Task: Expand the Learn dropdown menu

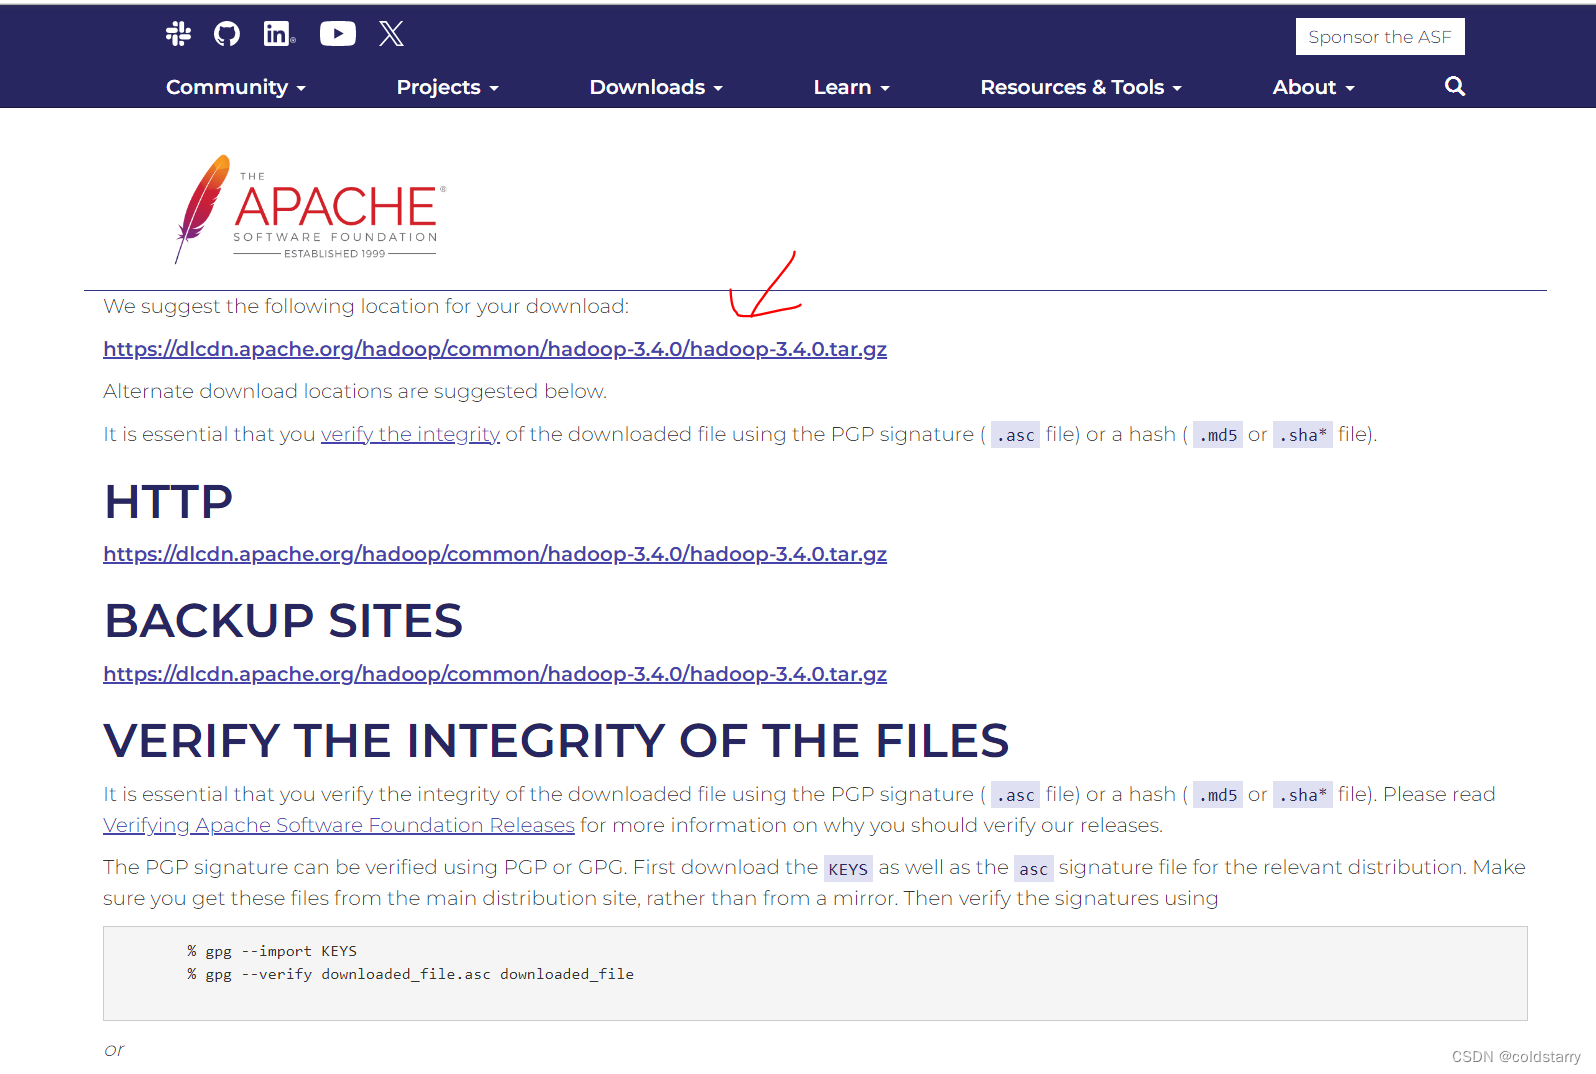Action: 851,87
